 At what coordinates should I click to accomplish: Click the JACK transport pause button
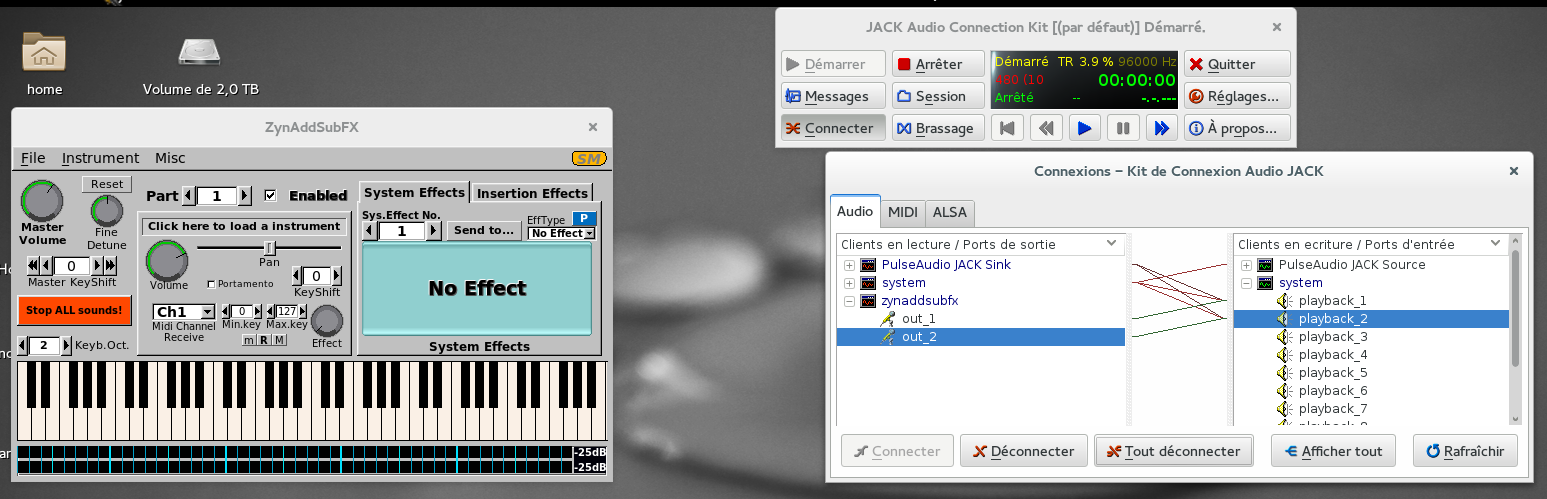click(x=1123, y=128)
